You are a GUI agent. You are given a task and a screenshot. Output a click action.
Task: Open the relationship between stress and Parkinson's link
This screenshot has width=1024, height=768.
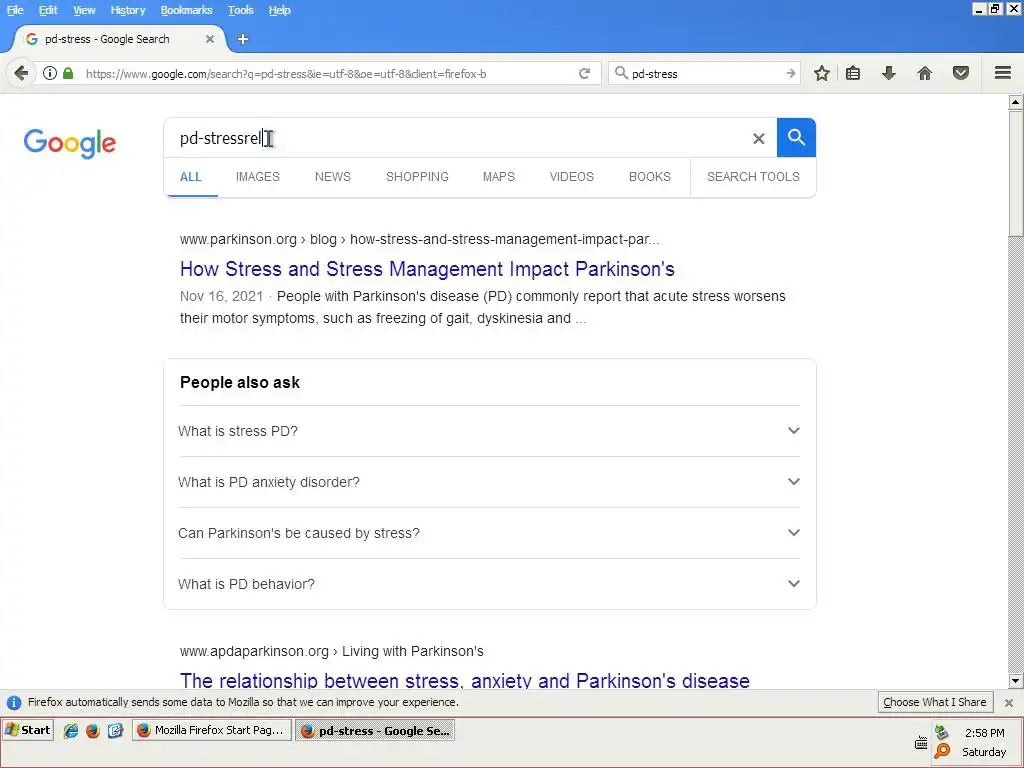coord(464,680)
